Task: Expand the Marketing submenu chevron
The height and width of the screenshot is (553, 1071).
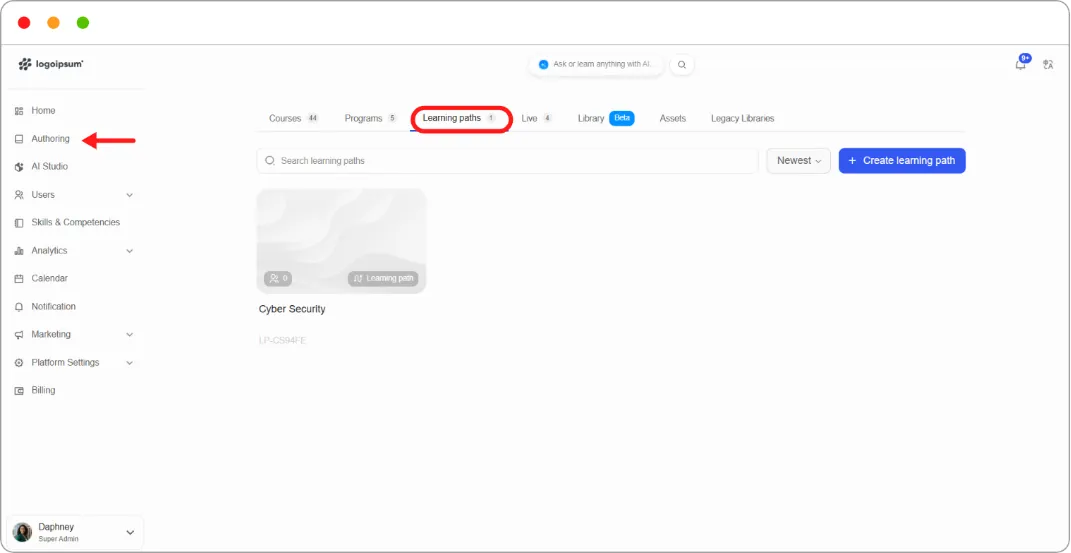Action: [130, 335]
